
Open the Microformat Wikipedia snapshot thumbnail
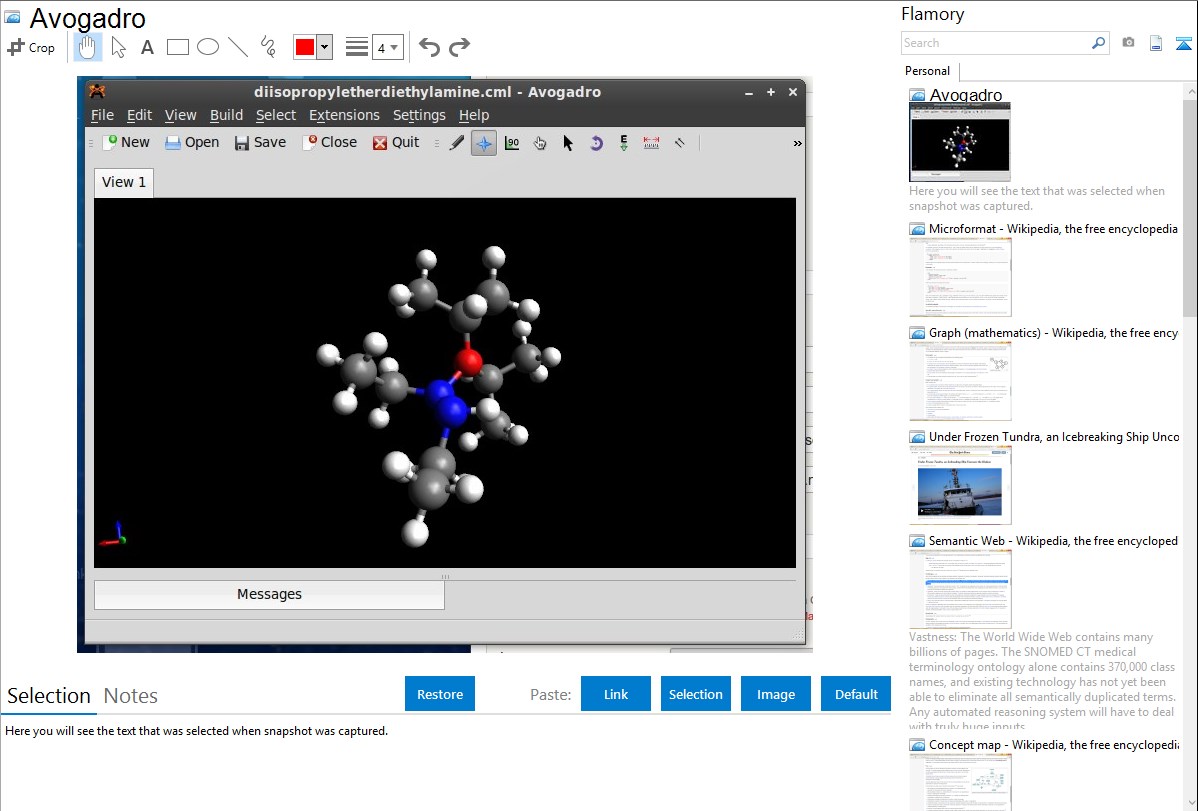click(960, 277)
